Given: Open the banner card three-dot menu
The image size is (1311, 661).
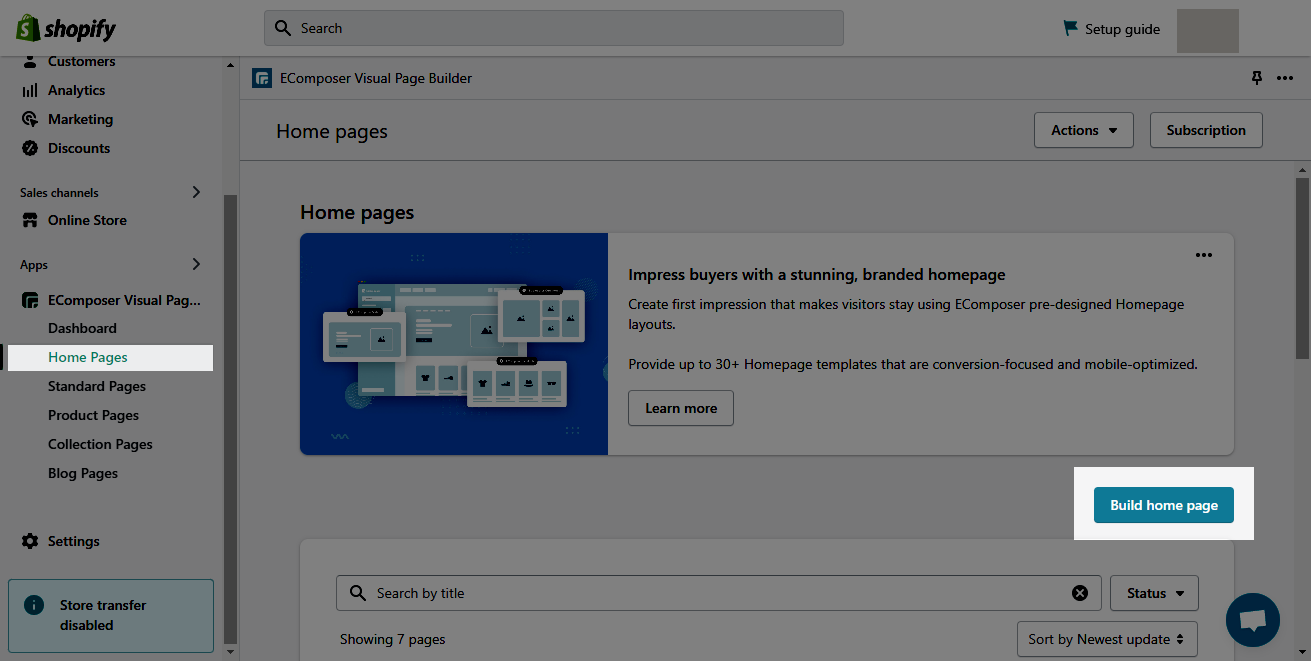Looking at the screenshot, I should 1204,255.
